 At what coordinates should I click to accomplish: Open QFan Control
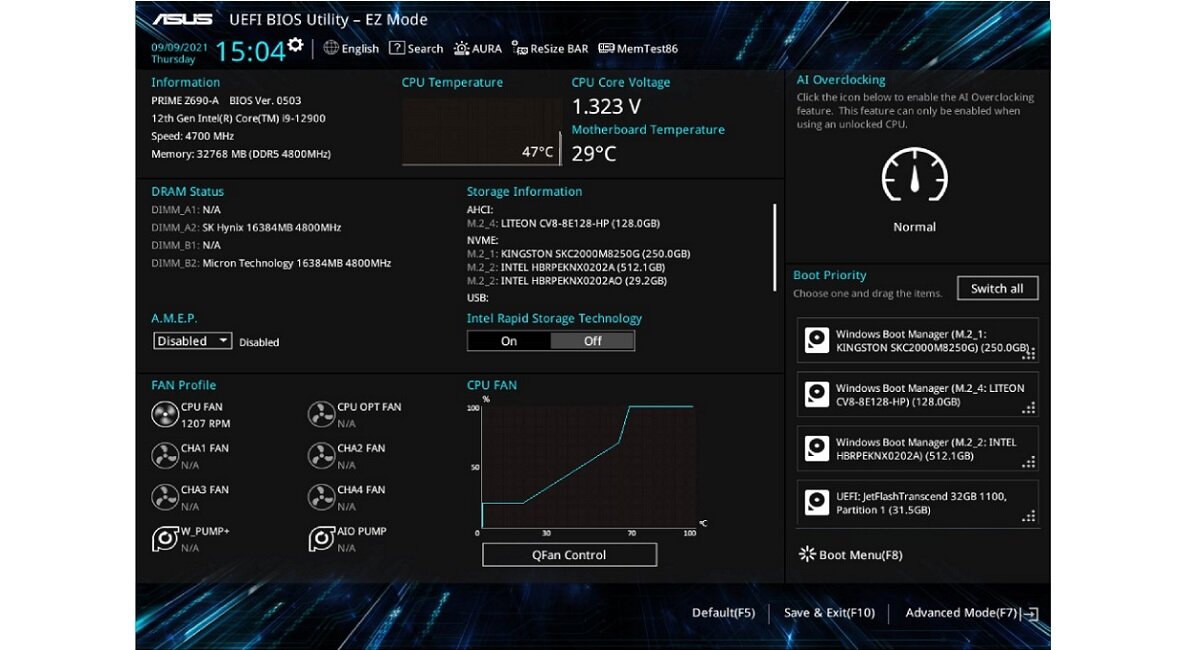tap(569, 554)
